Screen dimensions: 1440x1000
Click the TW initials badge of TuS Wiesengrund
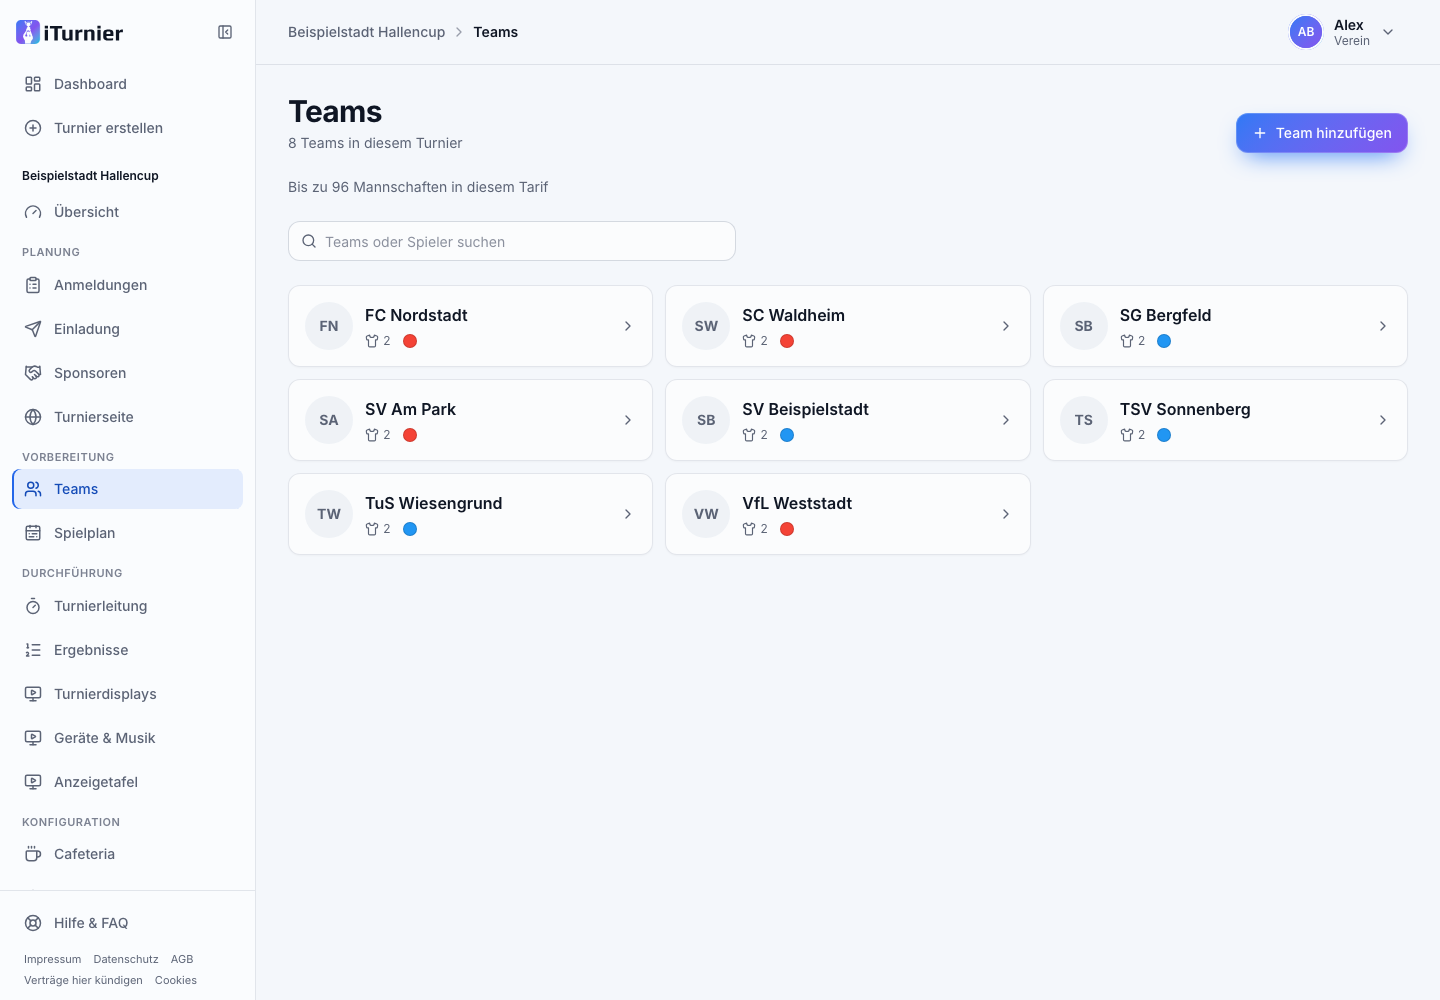(329, 514)
